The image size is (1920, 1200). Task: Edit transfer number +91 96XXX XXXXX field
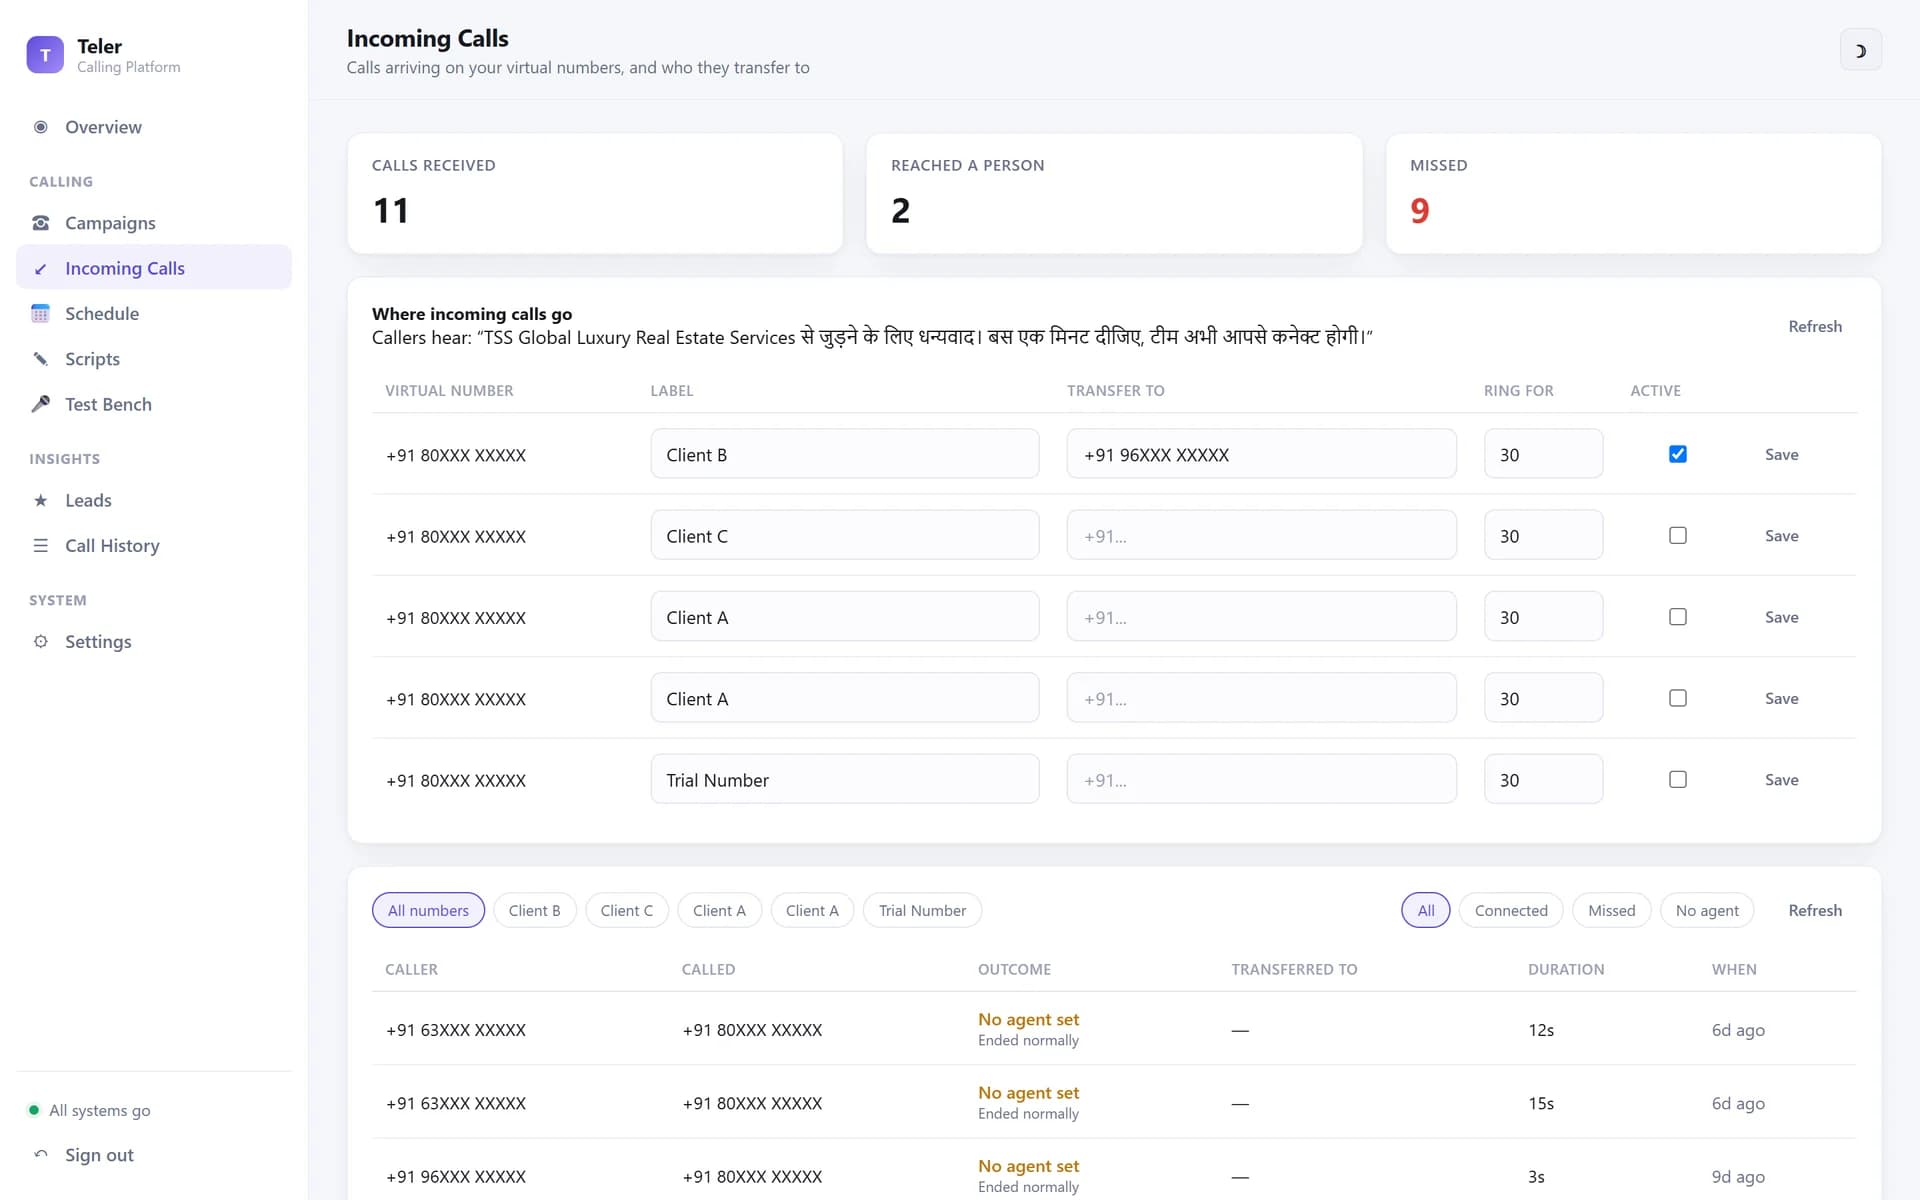coord(1262,454)
